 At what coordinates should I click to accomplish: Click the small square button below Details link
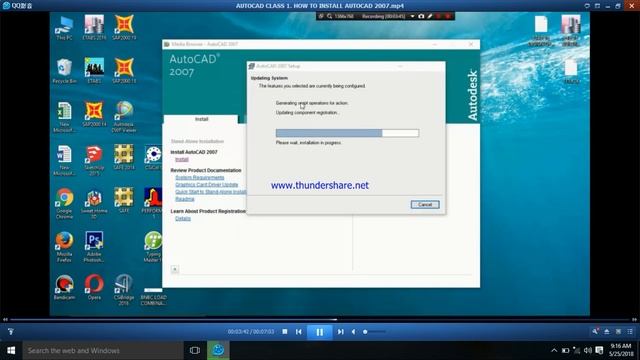(x=175, y=269)
